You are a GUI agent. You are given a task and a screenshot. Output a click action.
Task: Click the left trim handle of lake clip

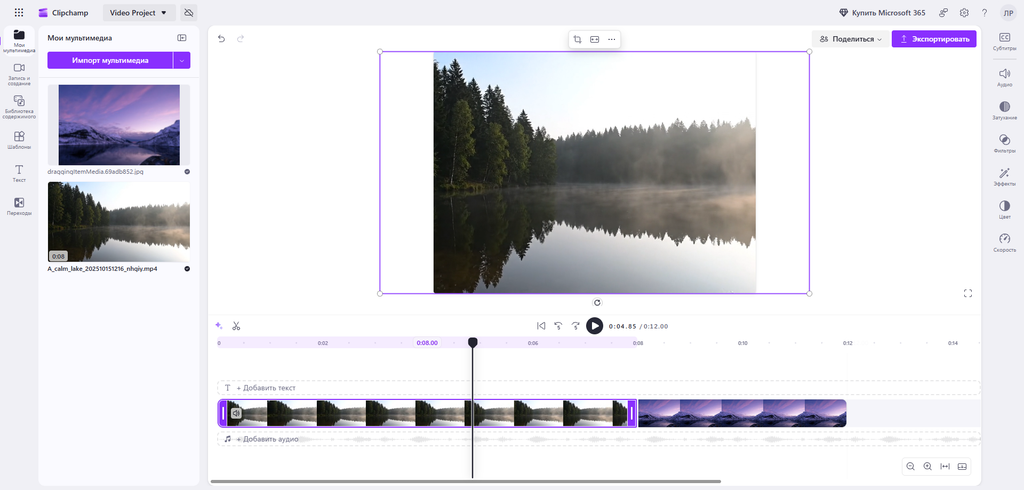[223, 413]
